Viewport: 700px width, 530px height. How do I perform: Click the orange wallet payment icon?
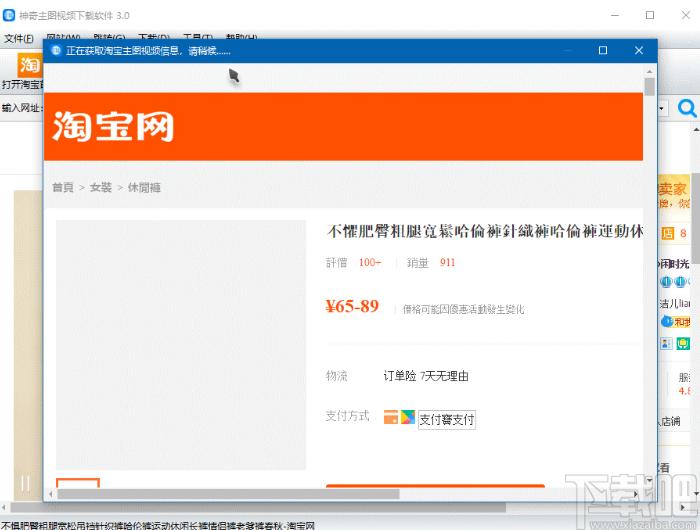point(391,417)
